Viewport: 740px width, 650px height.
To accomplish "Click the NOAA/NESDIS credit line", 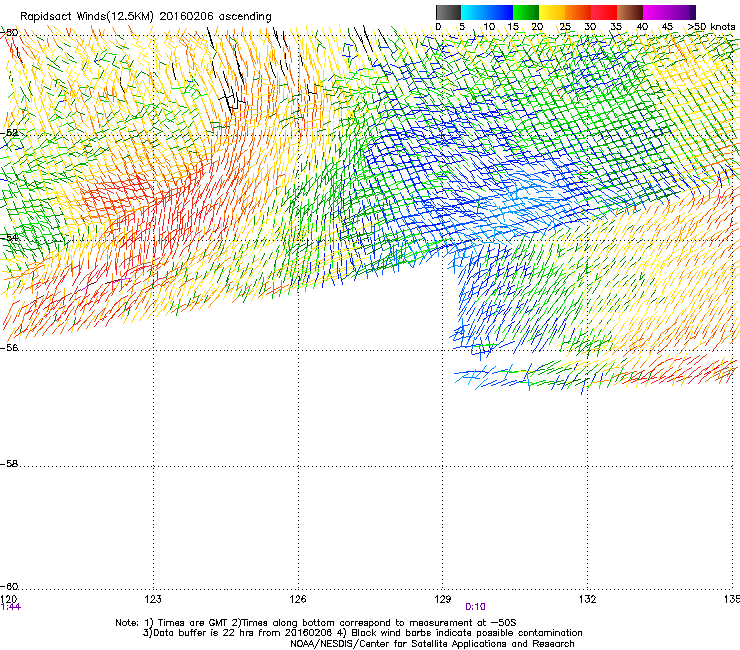I will point(432,644).
